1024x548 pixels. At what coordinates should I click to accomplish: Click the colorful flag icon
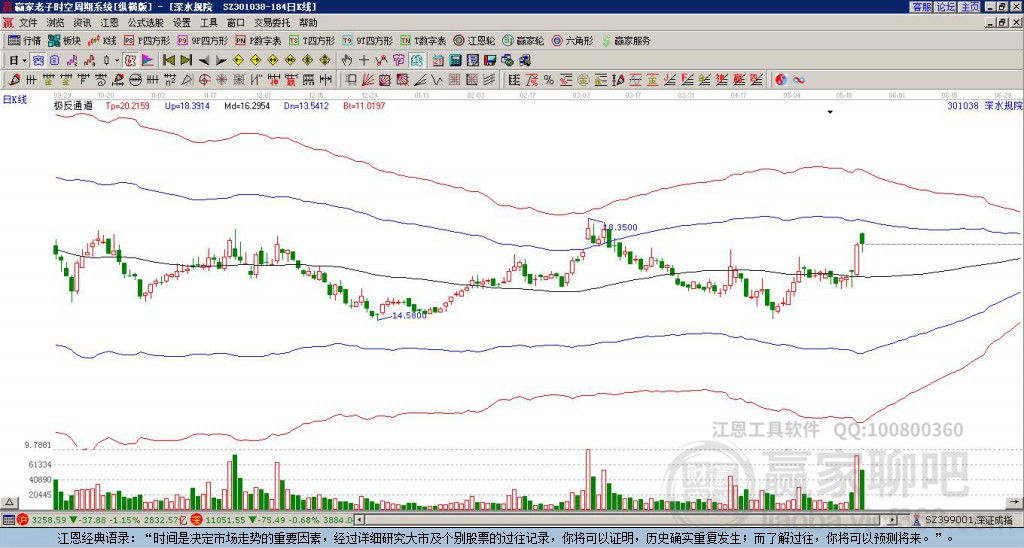[148, 61]
